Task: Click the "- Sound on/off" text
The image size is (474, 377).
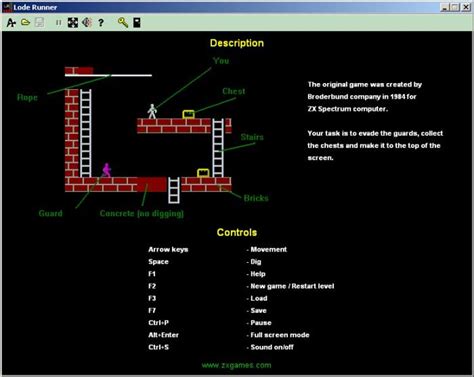Action: (x=270, y=347)
